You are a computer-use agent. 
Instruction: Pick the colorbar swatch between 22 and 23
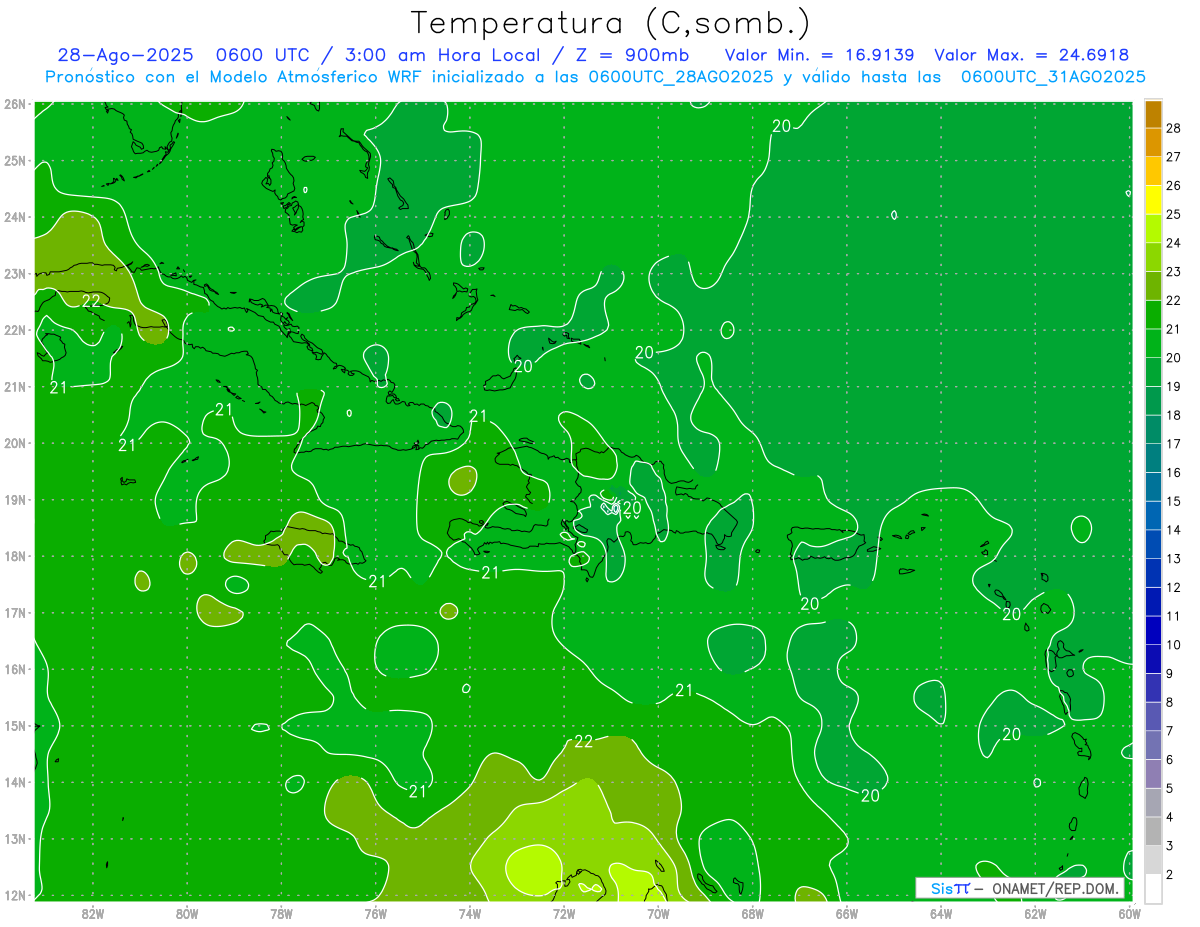tap(1153, 286)
